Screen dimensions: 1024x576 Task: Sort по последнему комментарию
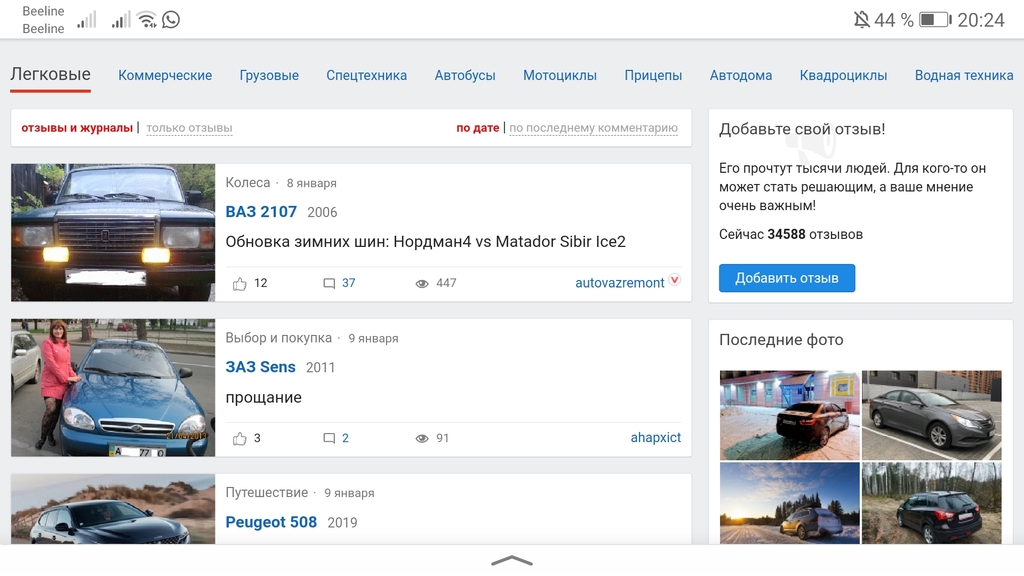pos(594,128)
